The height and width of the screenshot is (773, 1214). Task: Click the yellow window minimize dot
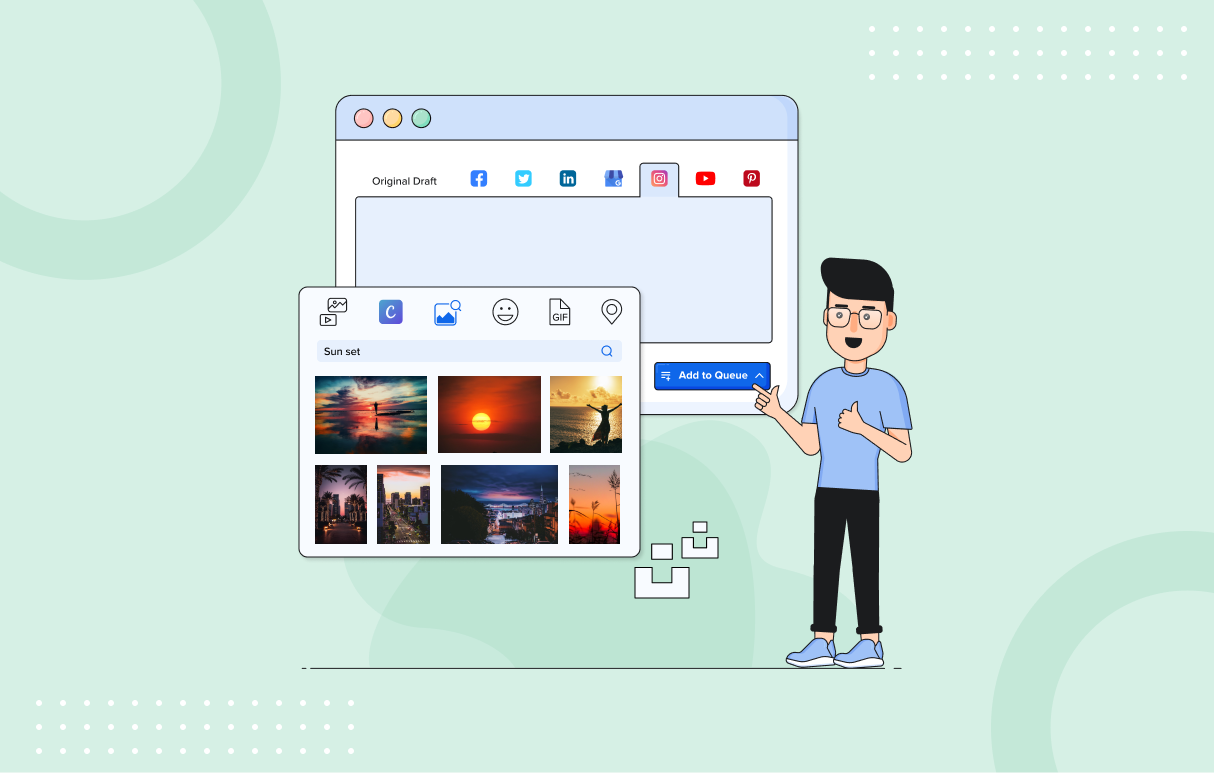[x=393, y=118]
